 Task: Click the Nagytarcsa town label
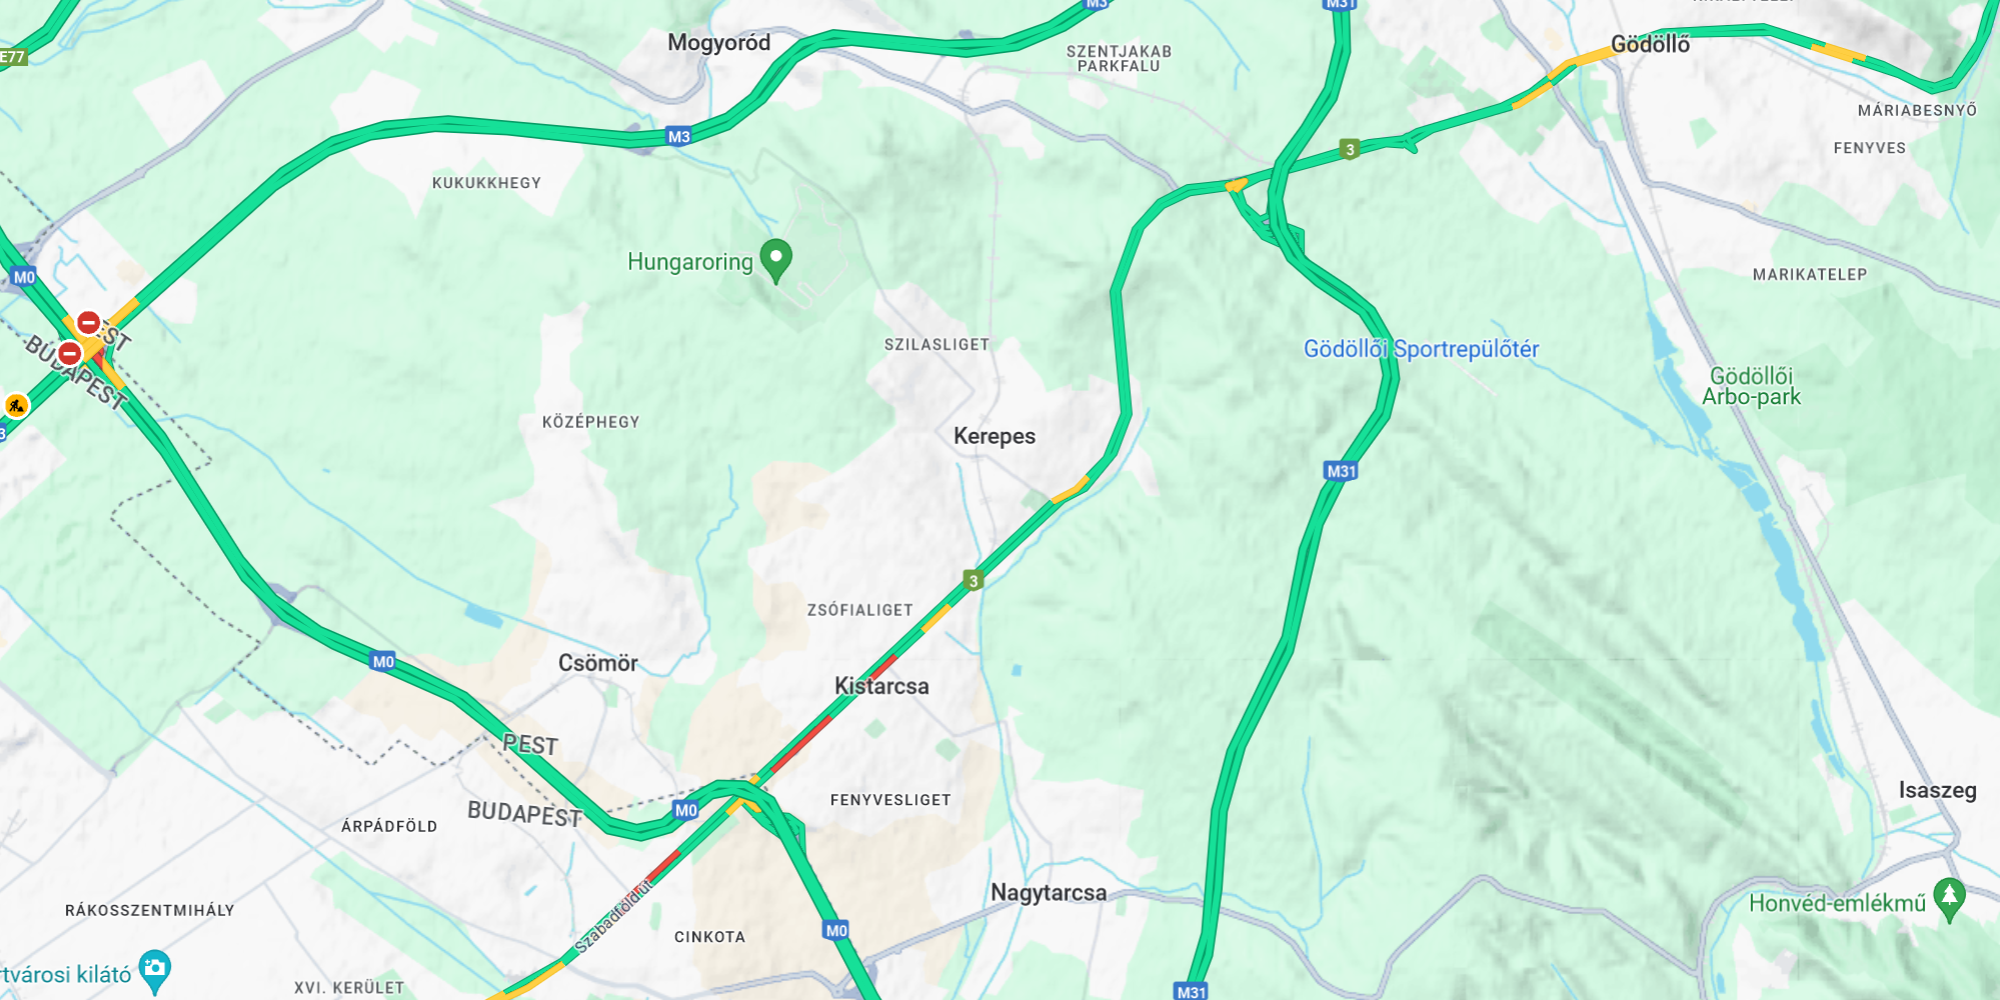[1048, 893]
